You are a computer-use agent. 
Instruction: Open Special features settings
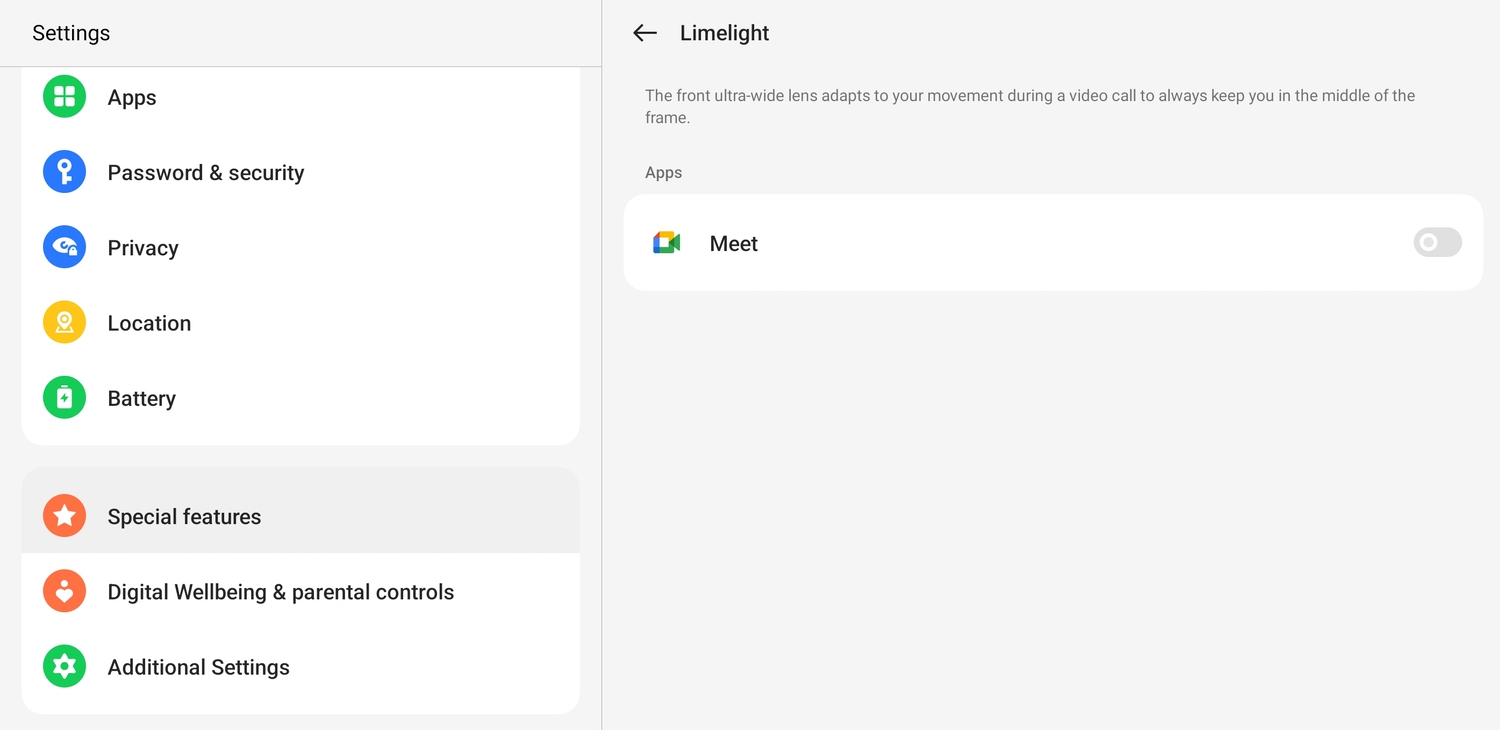[184, 516]
